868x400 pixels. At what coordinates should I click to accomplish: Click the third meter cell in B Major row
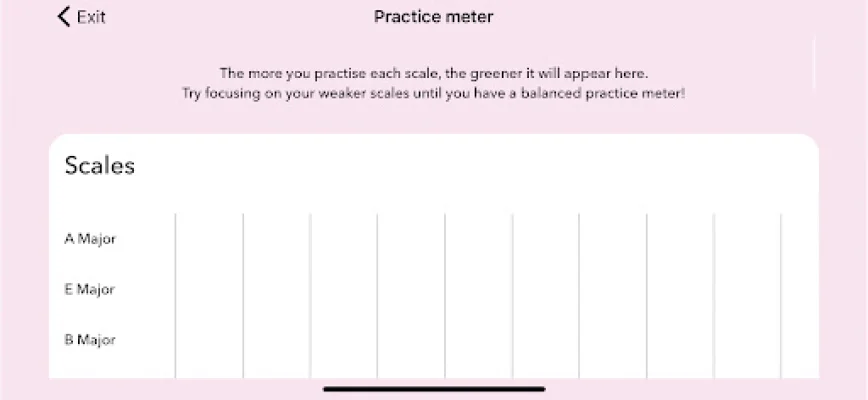click(344, 340)
